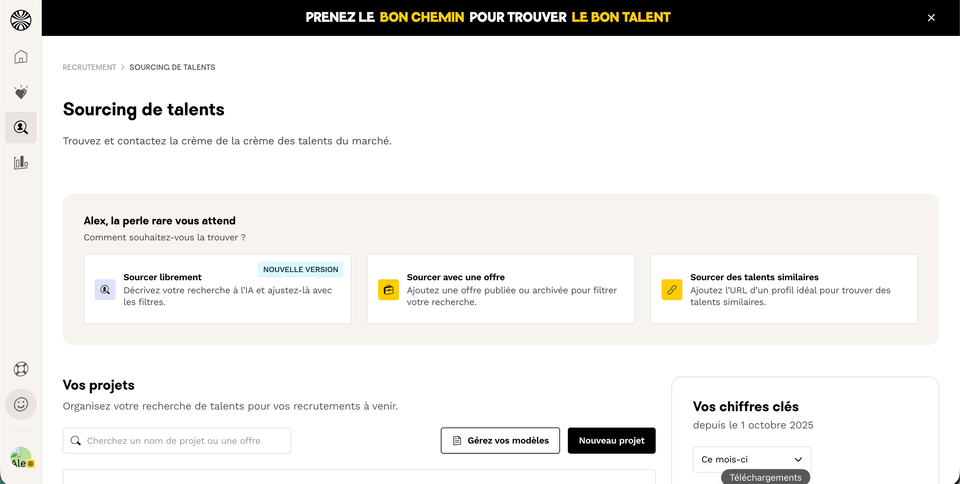The height and width of the screenshot is (484, 960).
Task: Click the yellow link icon for similar talents
Action: tap(672, 290)
